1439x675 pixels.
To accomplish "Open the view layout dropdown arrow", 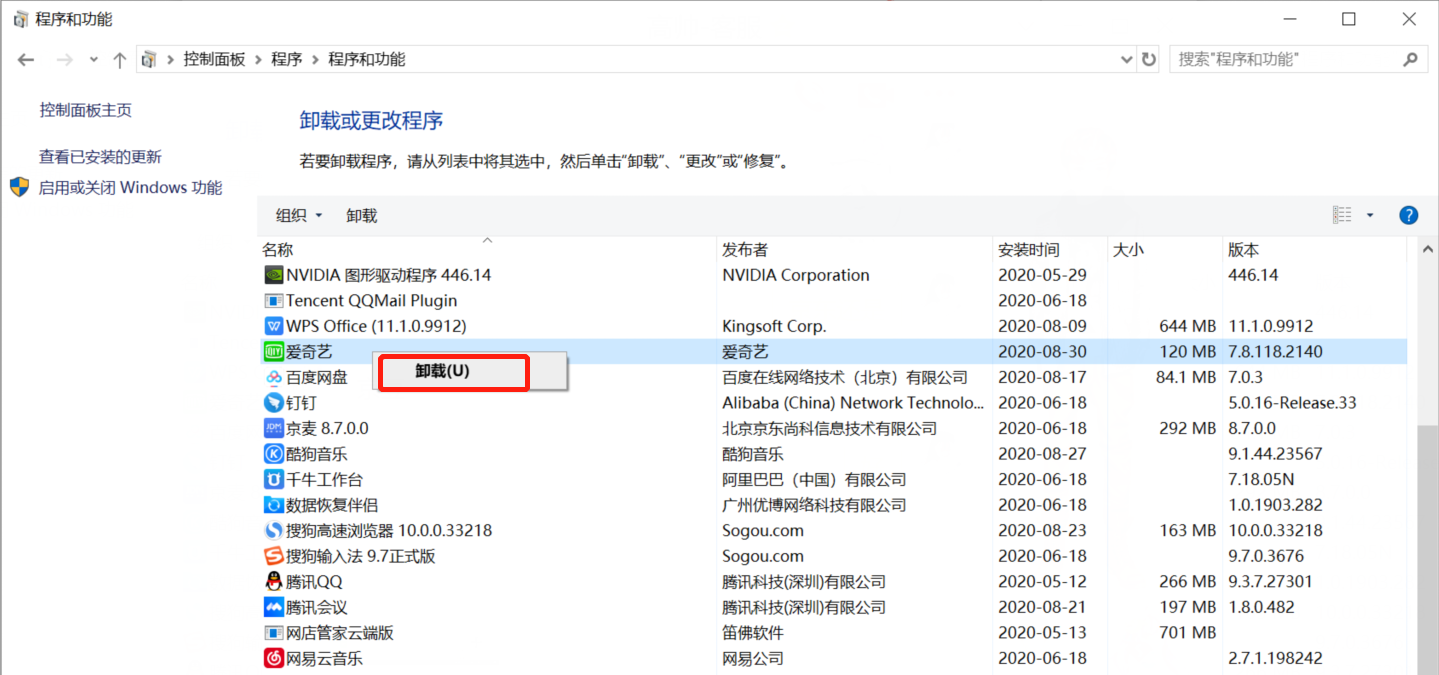I will pos(1369,215).
